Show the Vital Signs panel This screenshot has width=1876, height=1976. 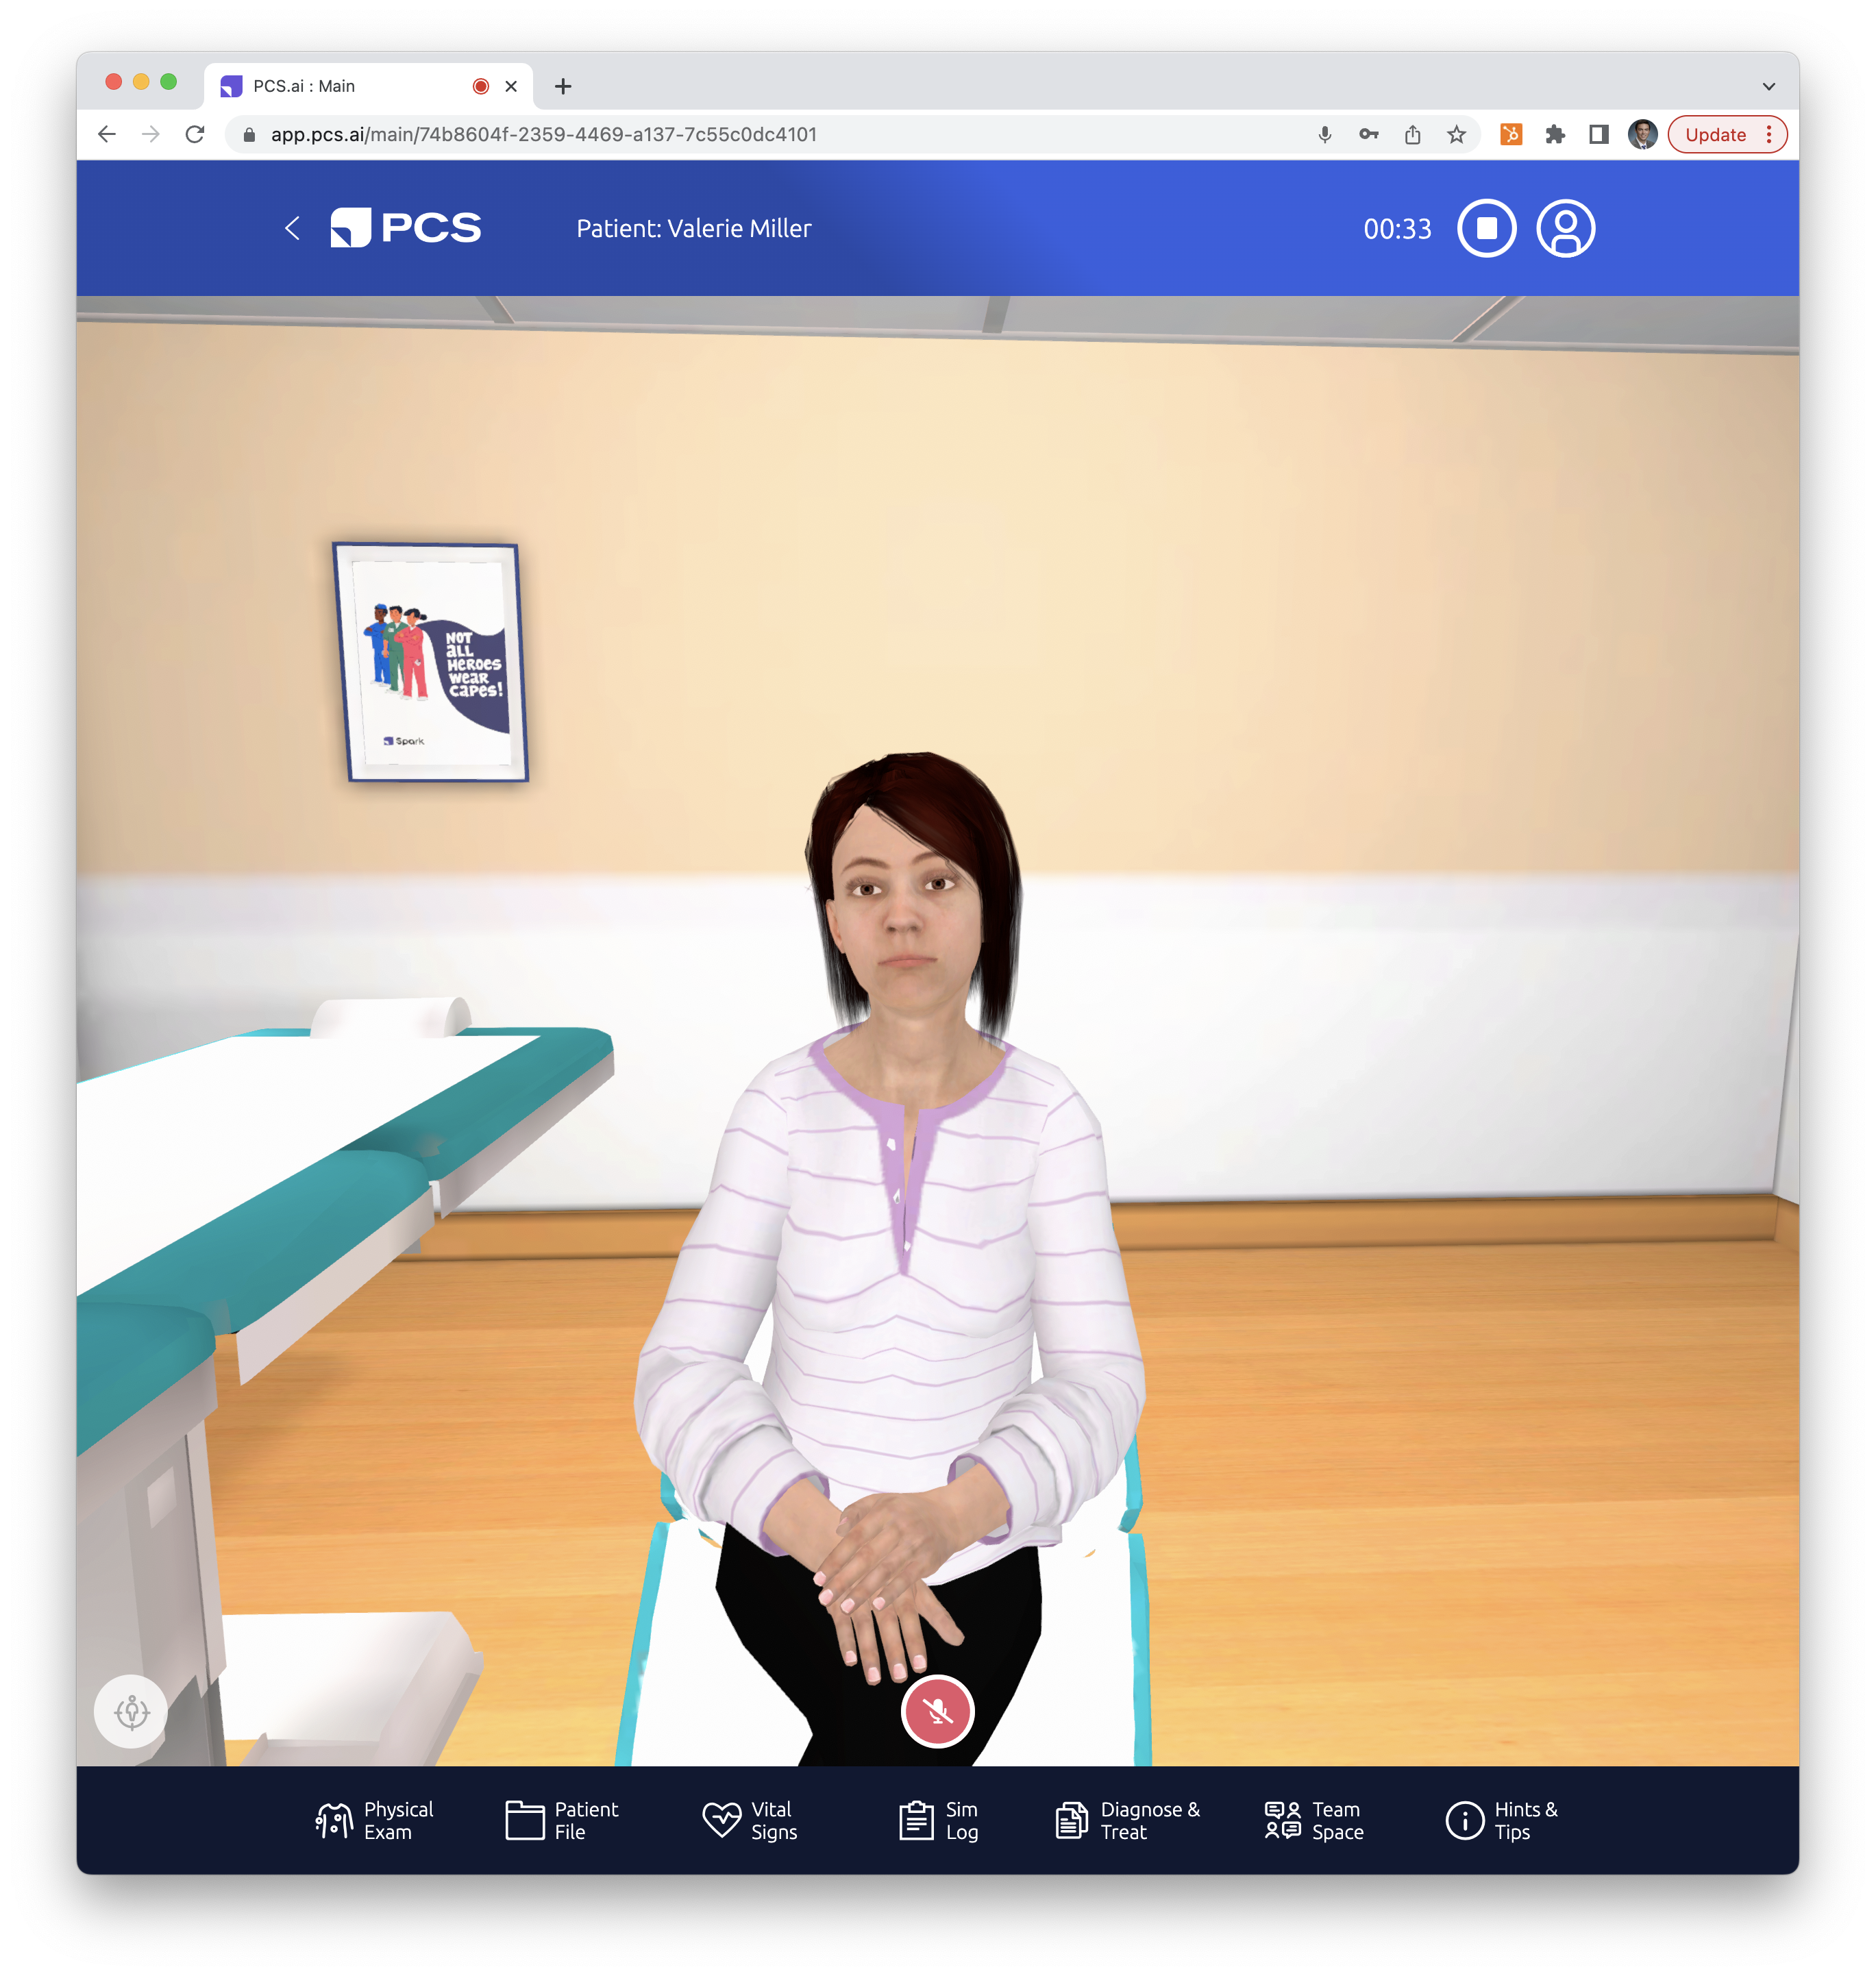point(750,1820)
